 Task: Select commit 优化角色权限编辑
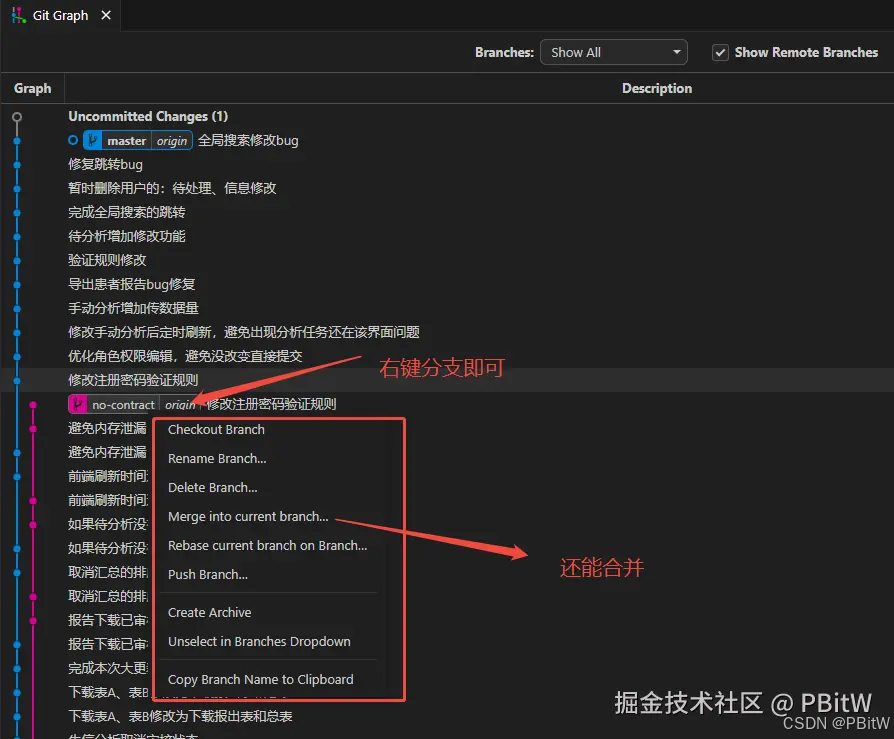pos(185,356)
